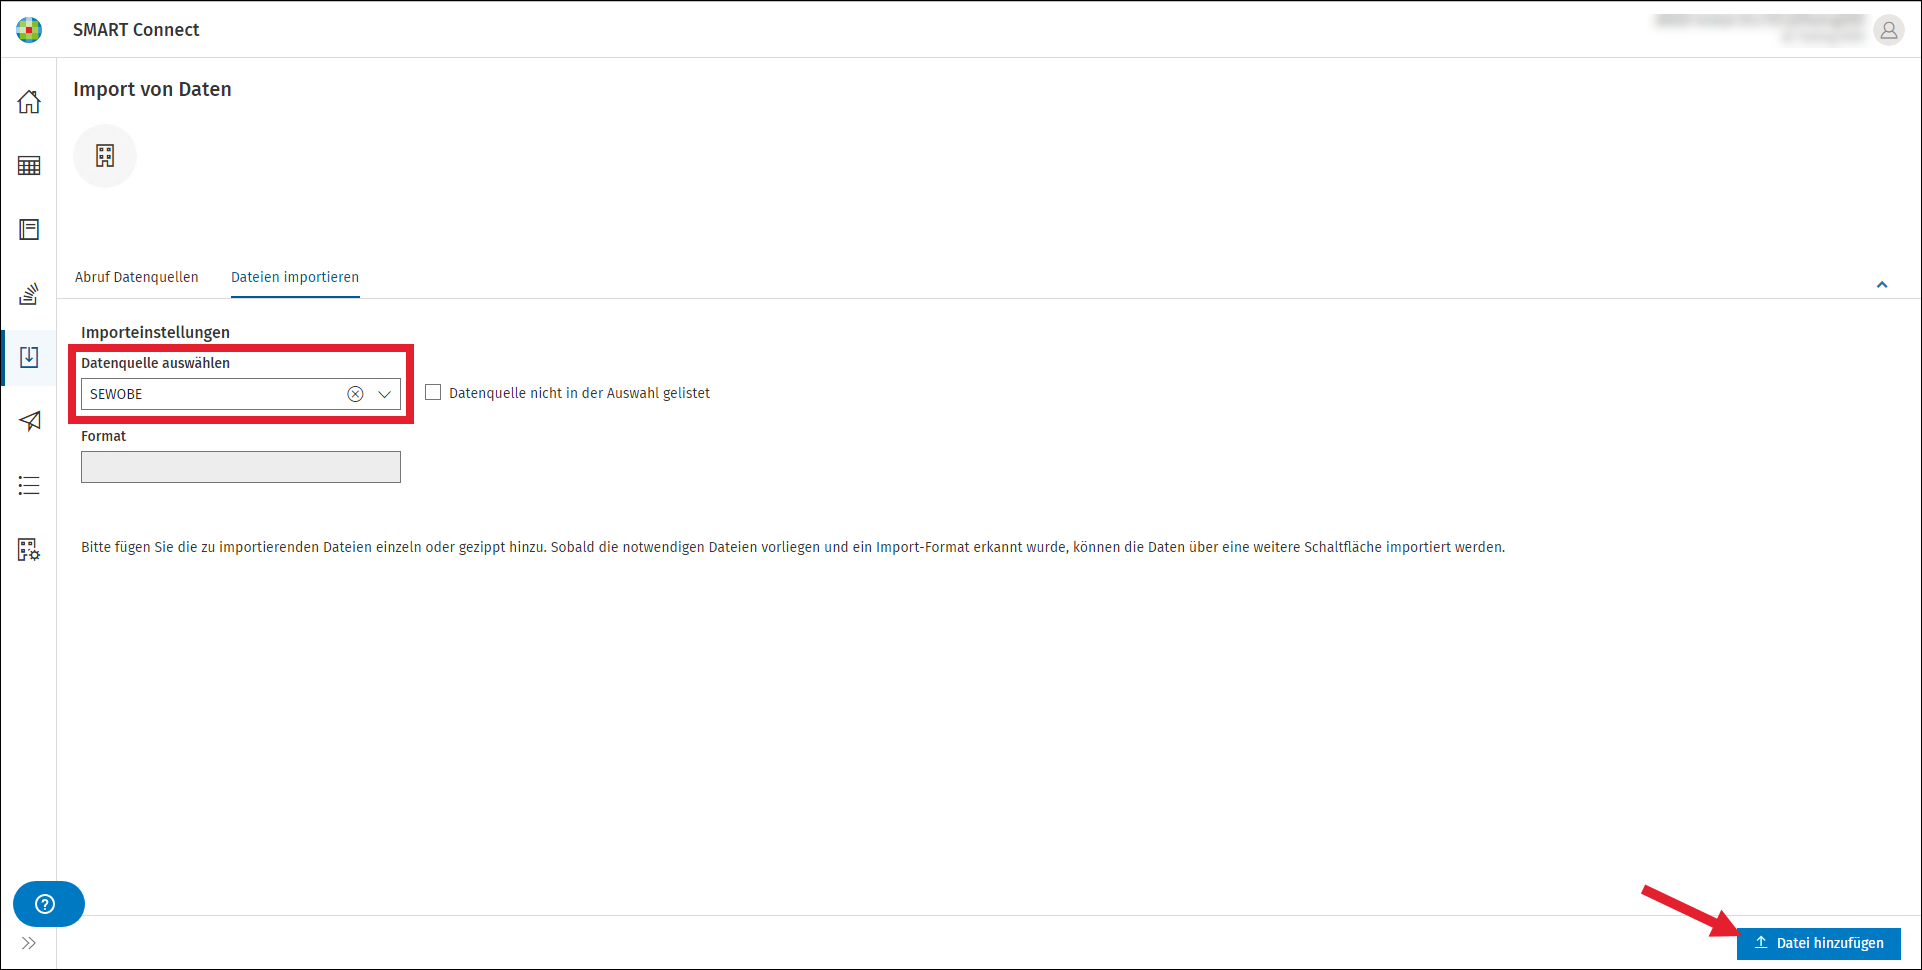This screenshot has width=1922, height=970.
Task: Switch to the Abruf Datenquellen tab
Action: tap(137, 277)
